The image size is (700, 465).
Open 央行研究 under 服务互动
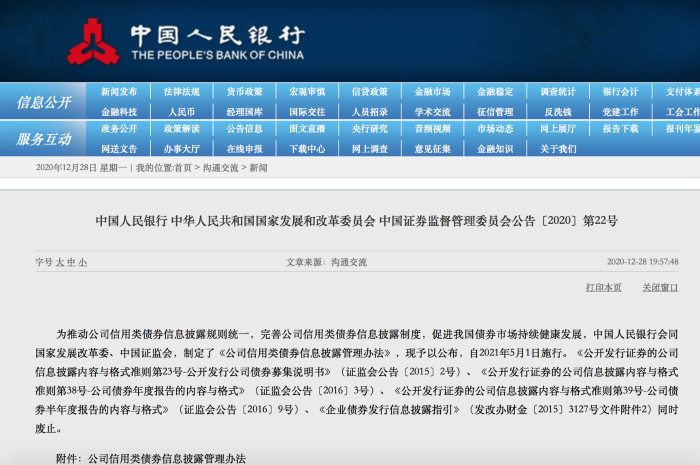tap(370, 129)
